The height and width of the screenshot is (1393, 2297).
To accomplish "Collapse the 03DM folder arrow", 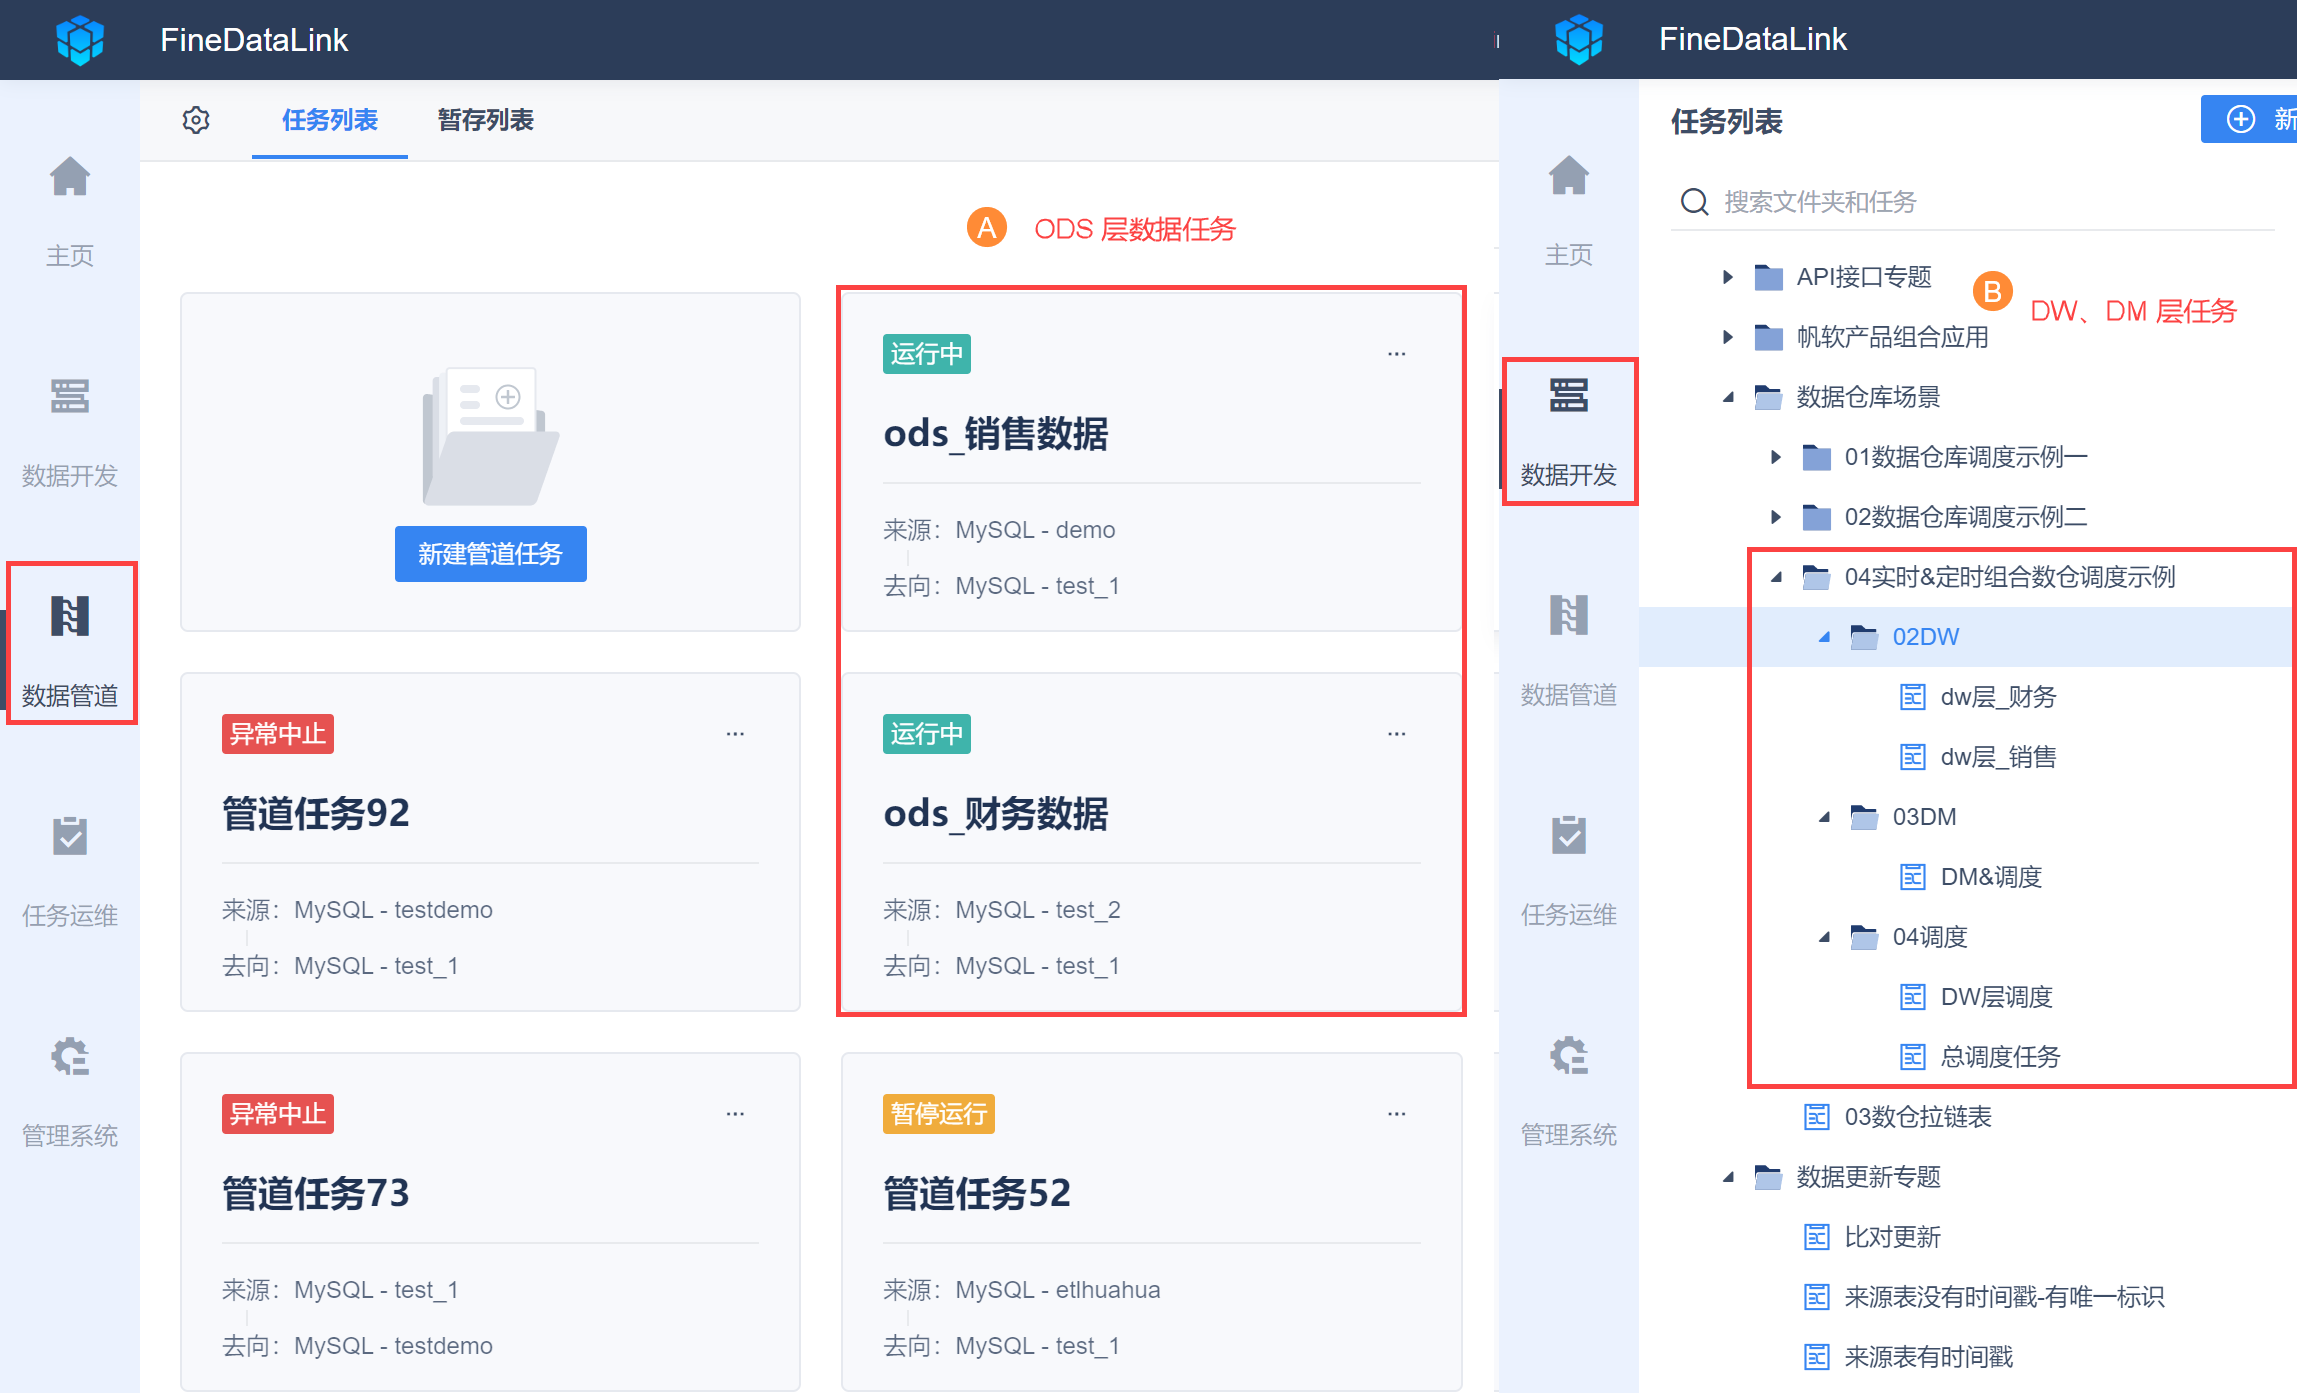I will pos(1824,817).
